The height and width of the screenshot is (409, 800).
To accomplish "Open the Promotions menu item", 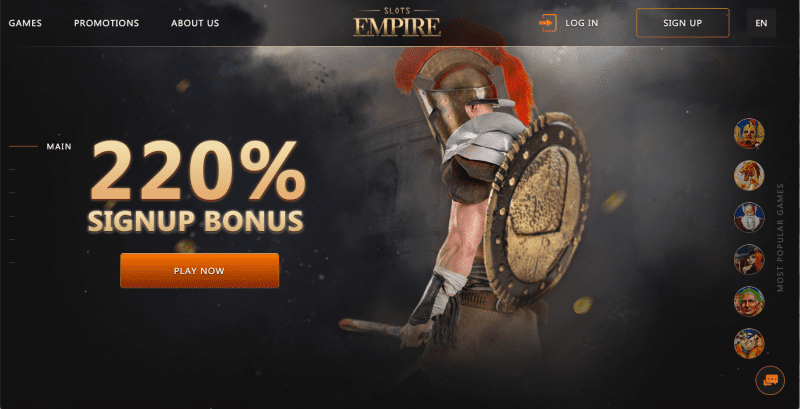I will (x=106, y=23).
